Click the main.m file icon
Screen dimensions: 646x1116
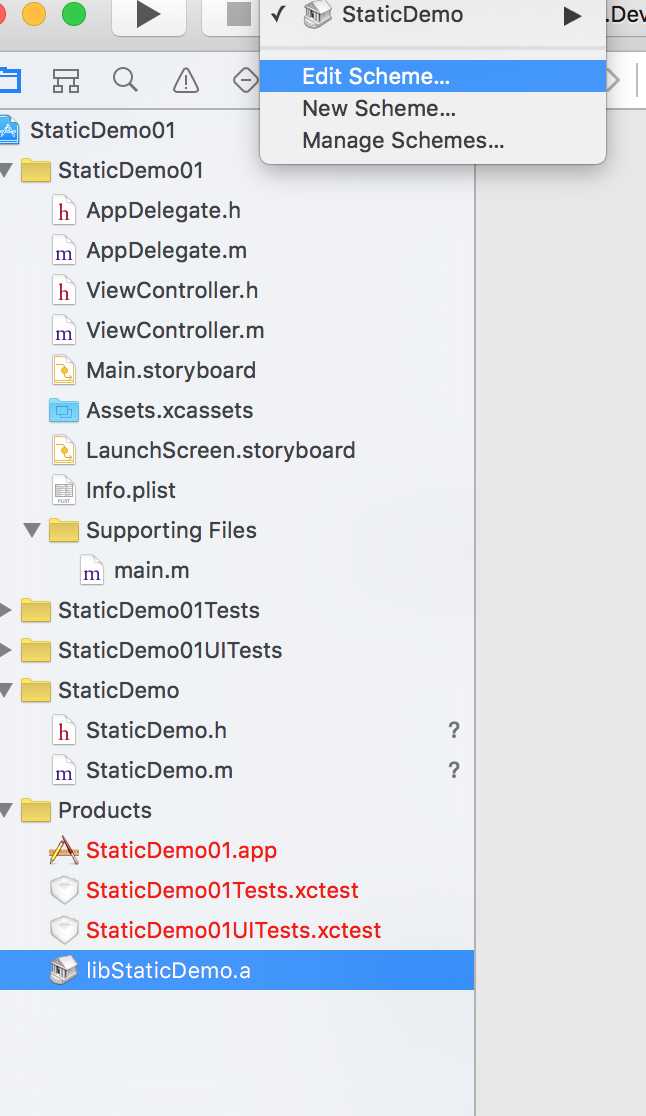(92, 571)
